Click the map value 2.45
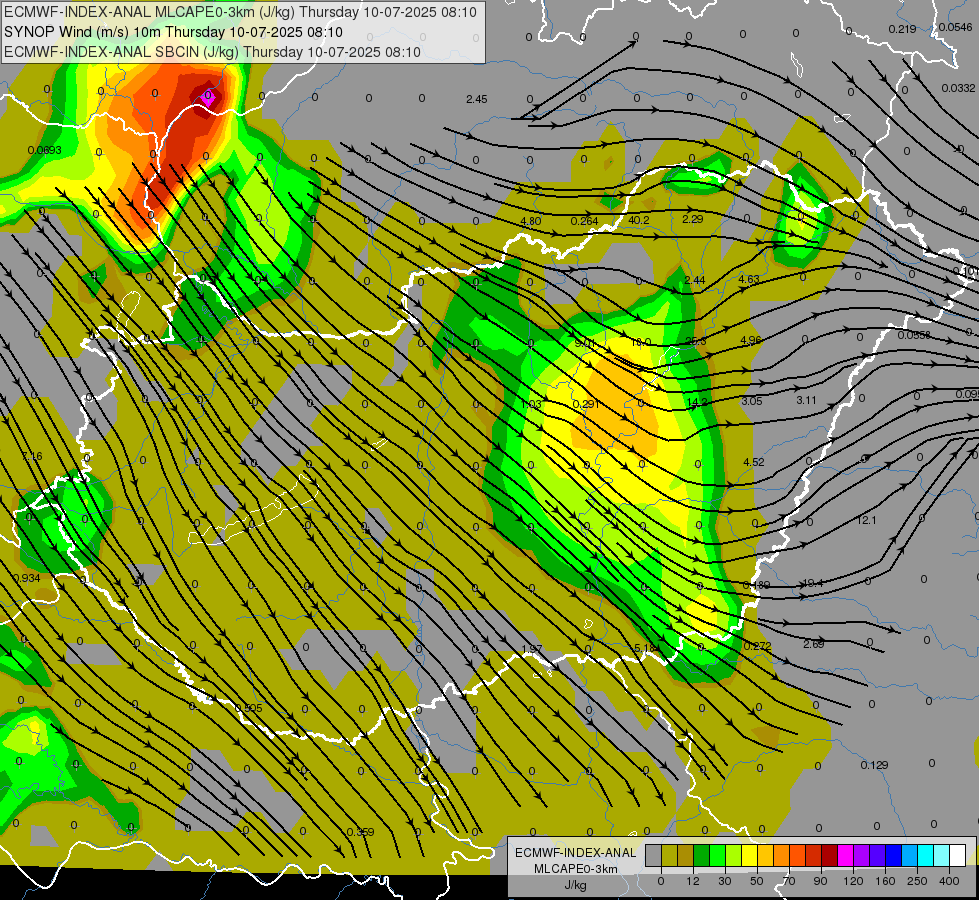 pos(476,99)
